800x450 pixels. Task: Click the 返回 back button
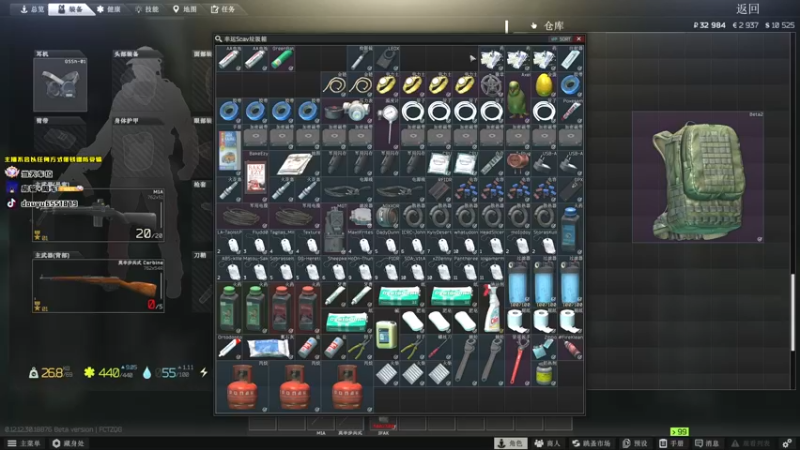pyautogui.click(x=748, y=9)
